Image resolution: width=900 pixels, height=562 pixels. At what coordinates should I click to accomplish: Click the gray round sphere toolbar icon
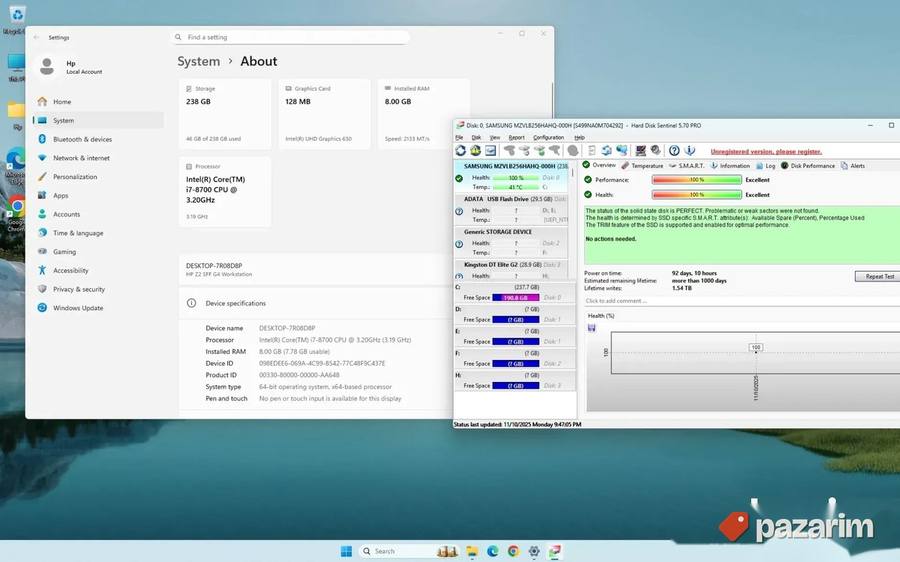(x=573, y=150)
